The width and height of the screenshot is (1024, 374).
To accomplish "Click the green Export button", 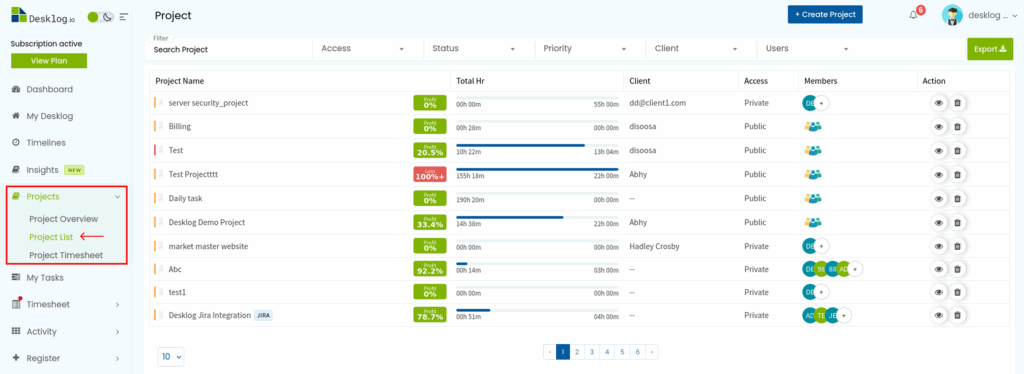I will pyautogui.click(x=989, y=49).
